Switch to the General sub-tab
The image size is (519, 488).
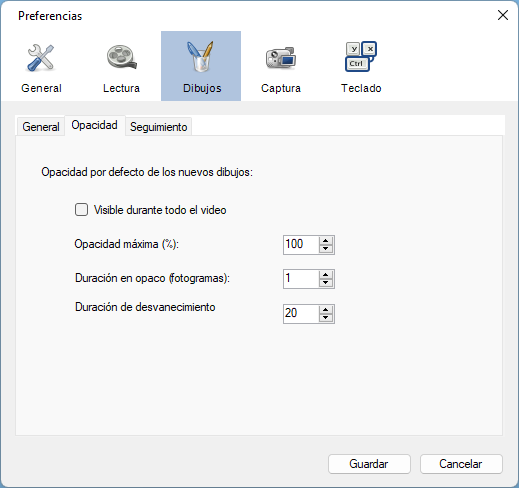(40, 127)
